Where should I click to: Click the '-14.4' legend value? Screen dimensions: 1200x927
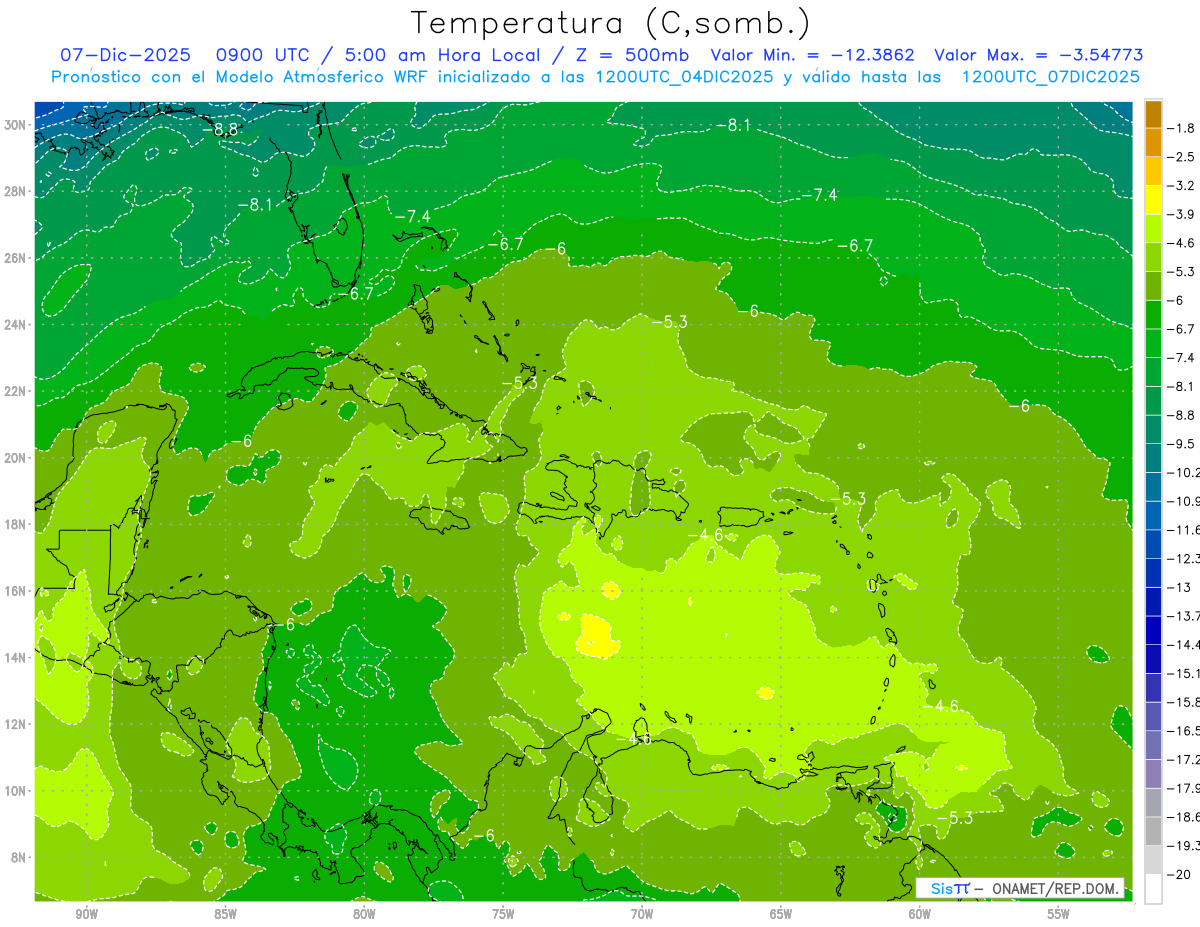tap(1183, 645)
